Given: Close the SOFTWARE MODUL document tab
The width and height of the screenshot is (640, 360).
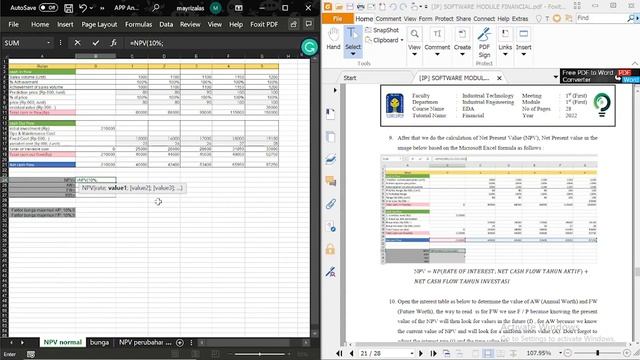Looking at the screenshot, I should 499,78.
